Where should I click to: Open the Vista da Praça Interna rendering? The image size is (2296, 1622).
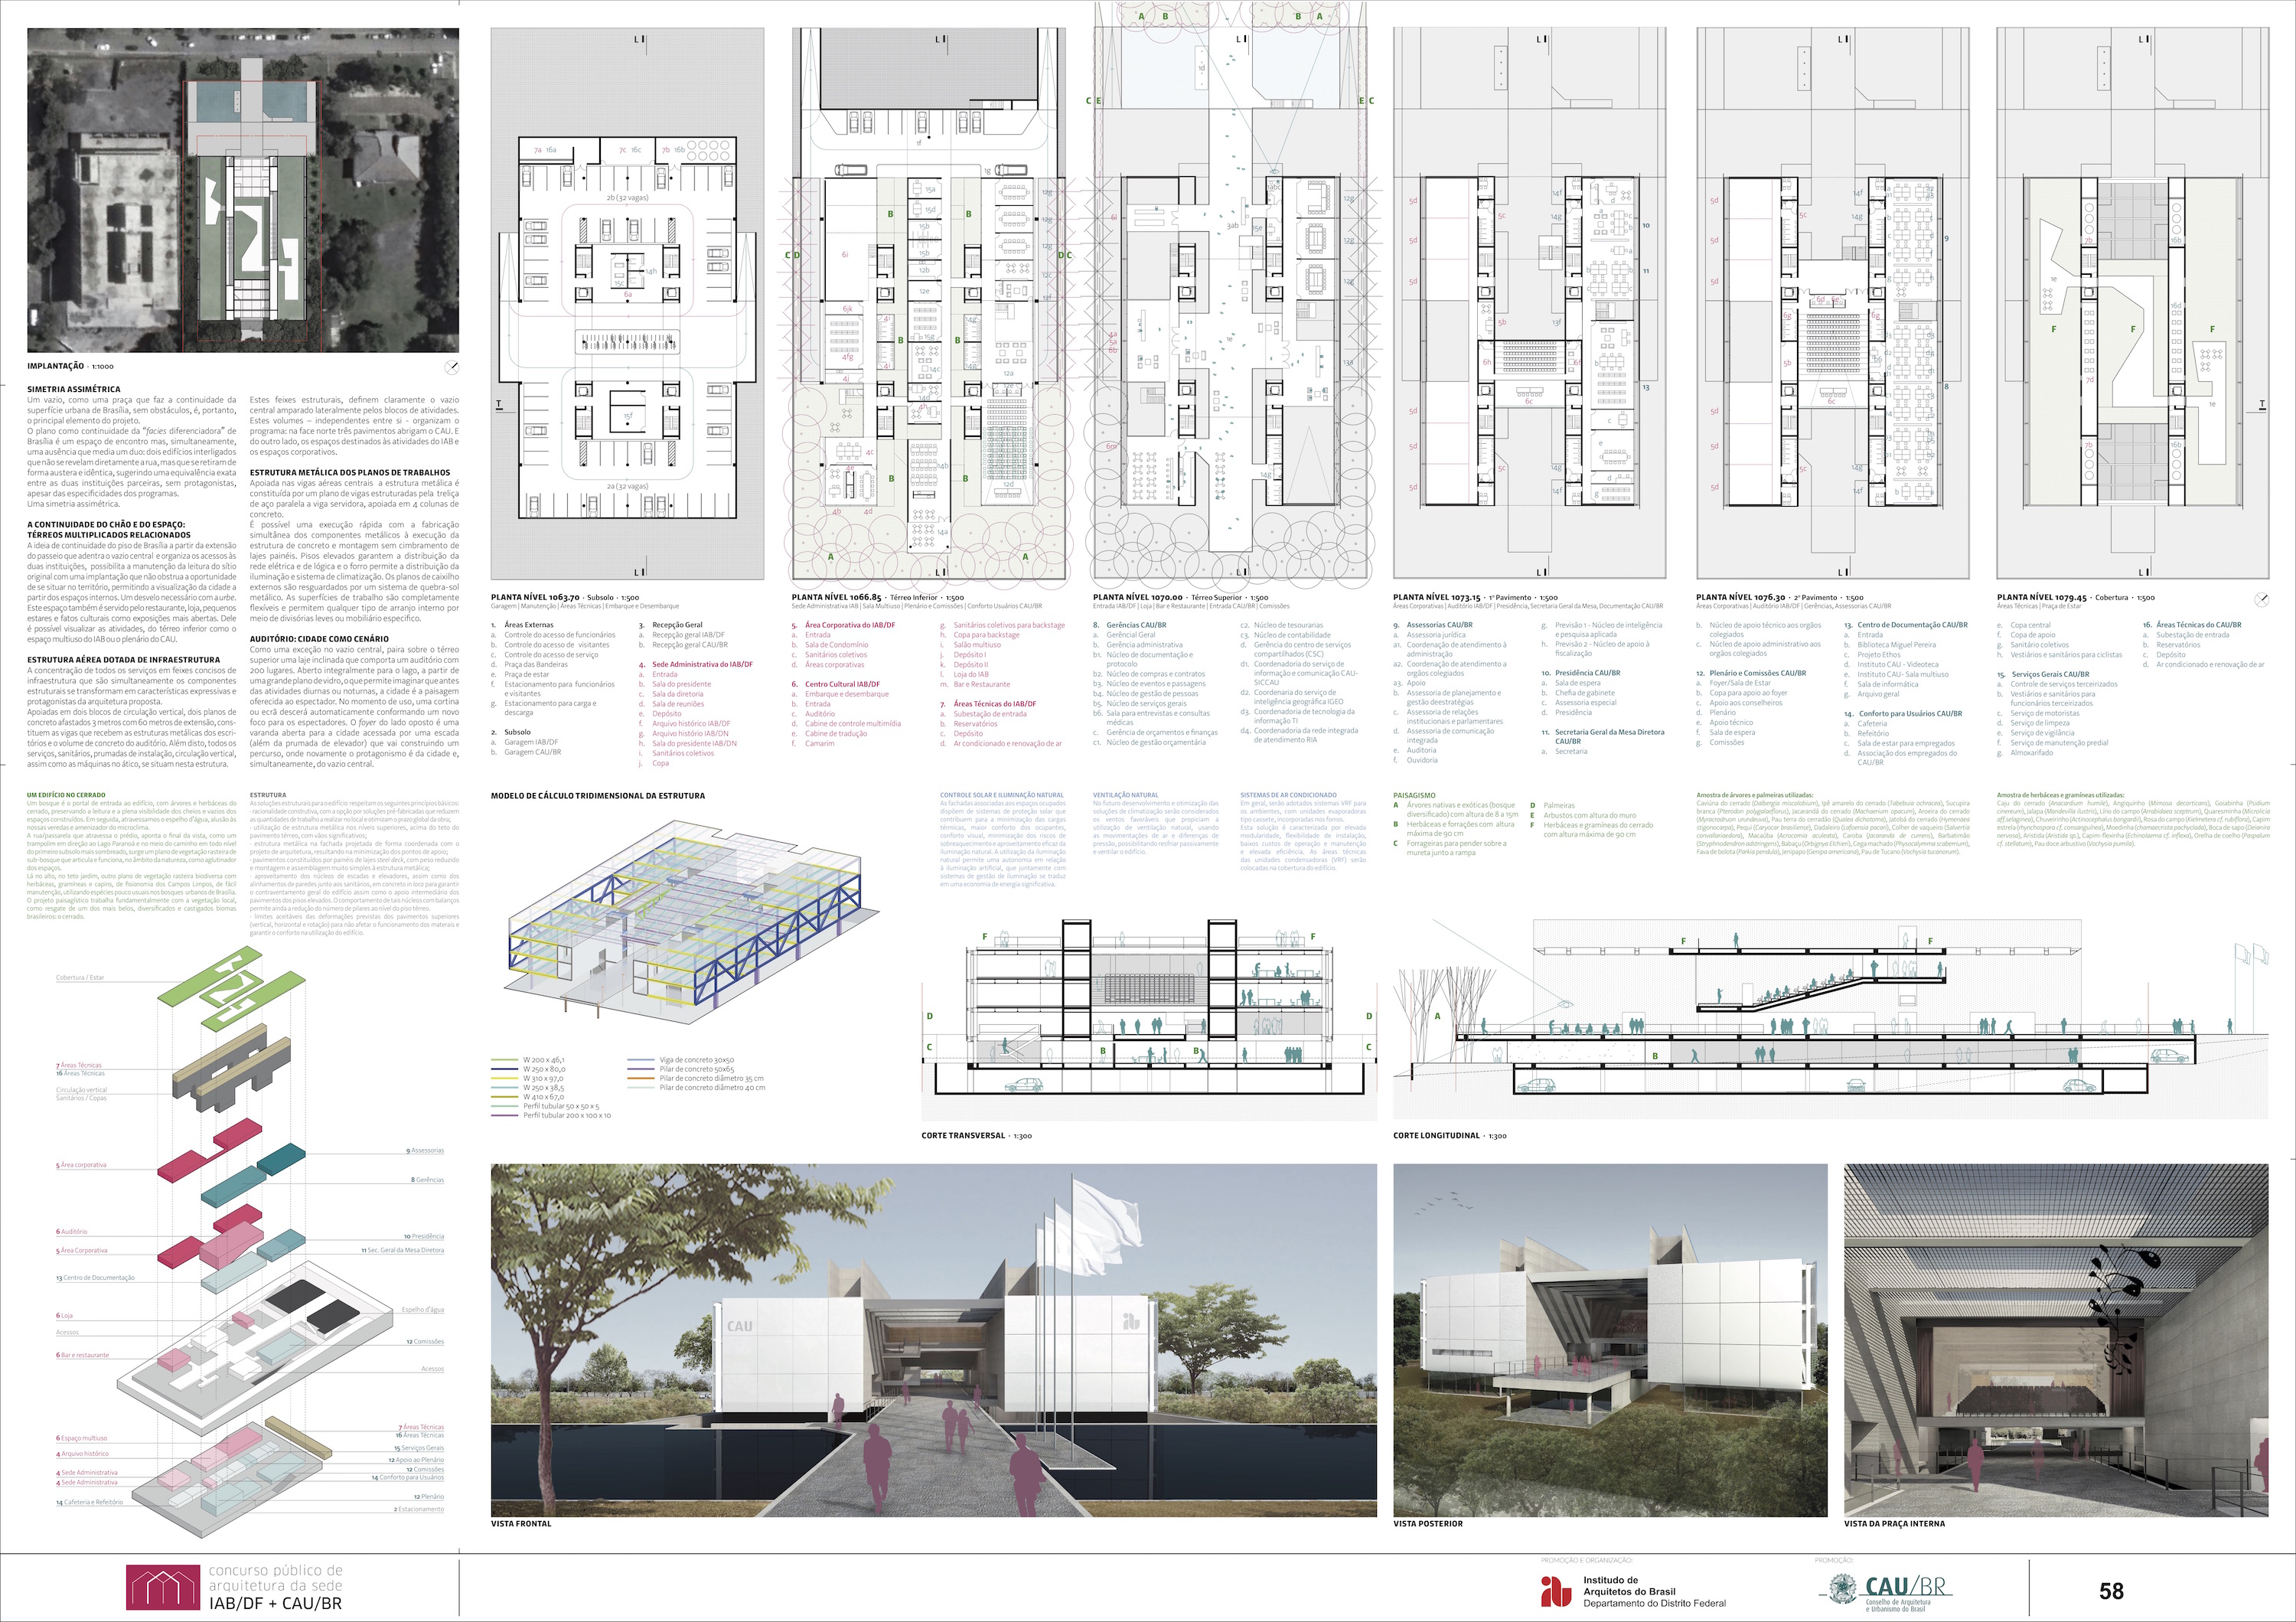coord(2055,1339)
